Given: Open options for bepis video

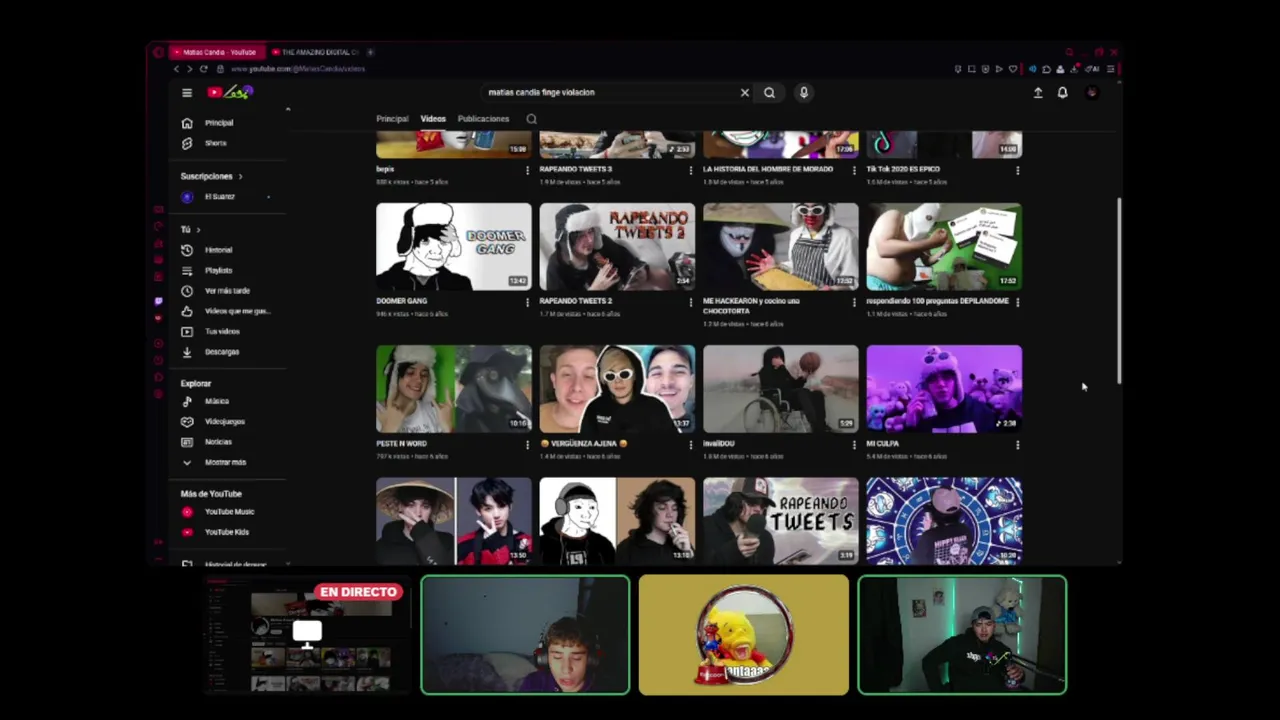Looking at the screenshot, I should pos(527,170).
